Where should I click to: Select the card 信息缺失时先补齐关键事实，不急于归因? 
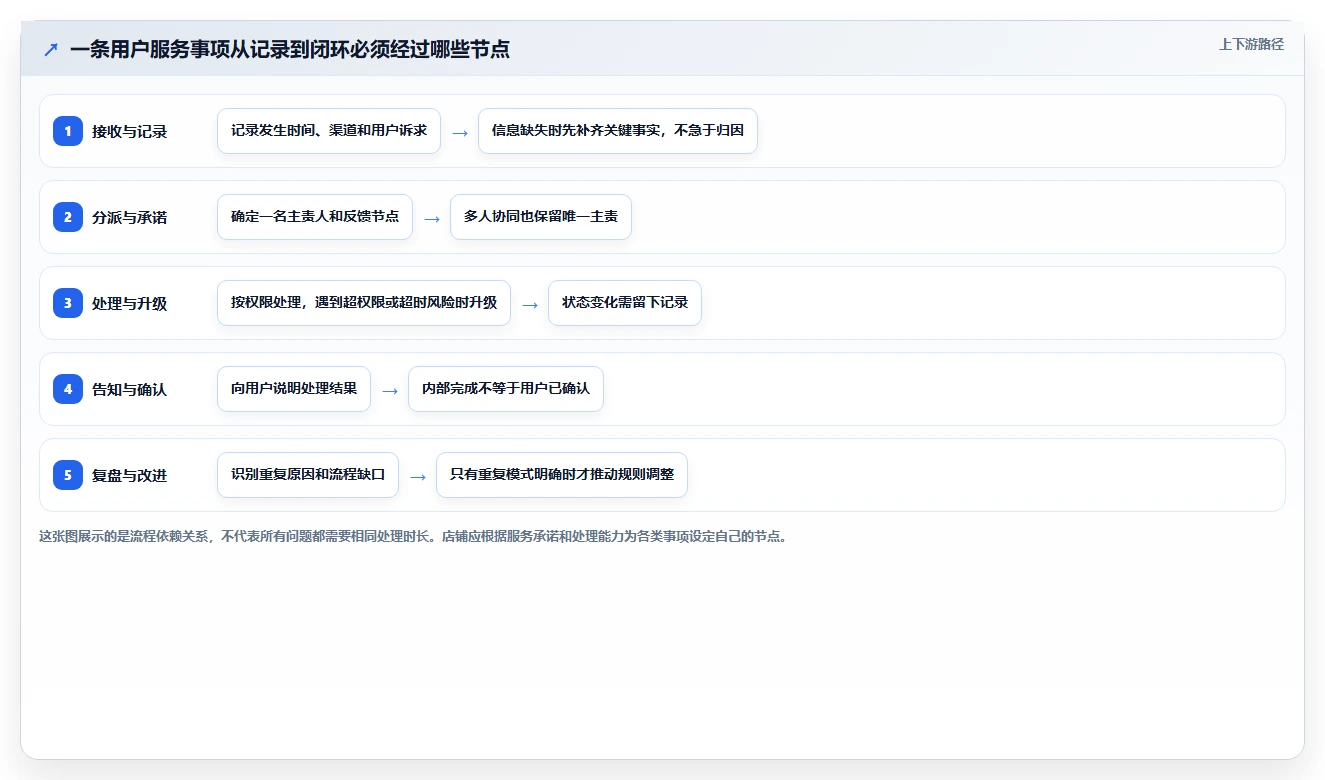point(618,131)
